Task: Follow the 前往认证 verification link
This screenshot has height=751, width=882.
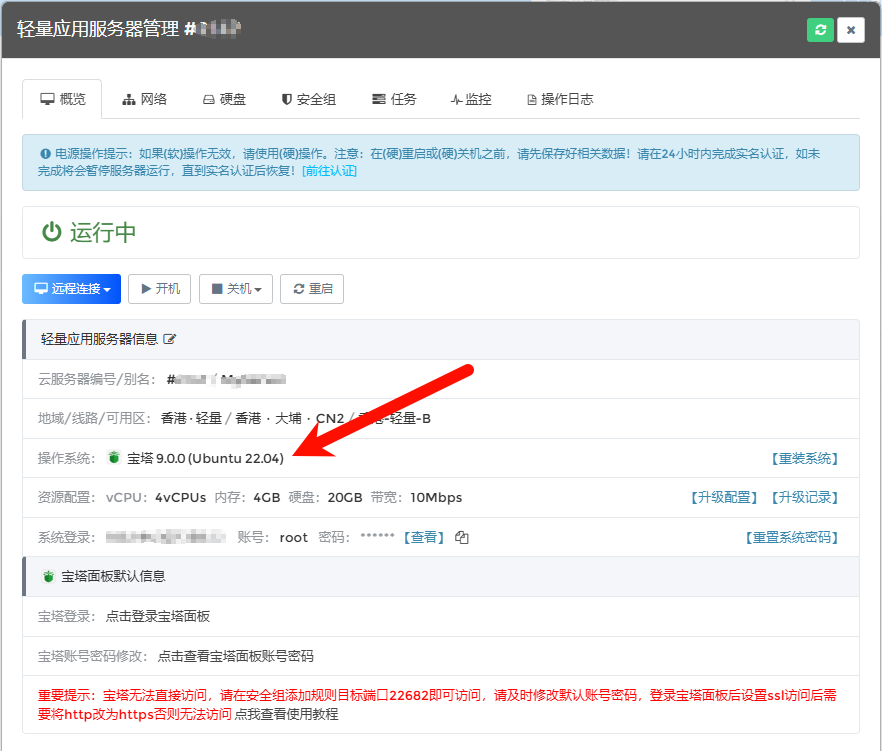Action: point(330,171)
